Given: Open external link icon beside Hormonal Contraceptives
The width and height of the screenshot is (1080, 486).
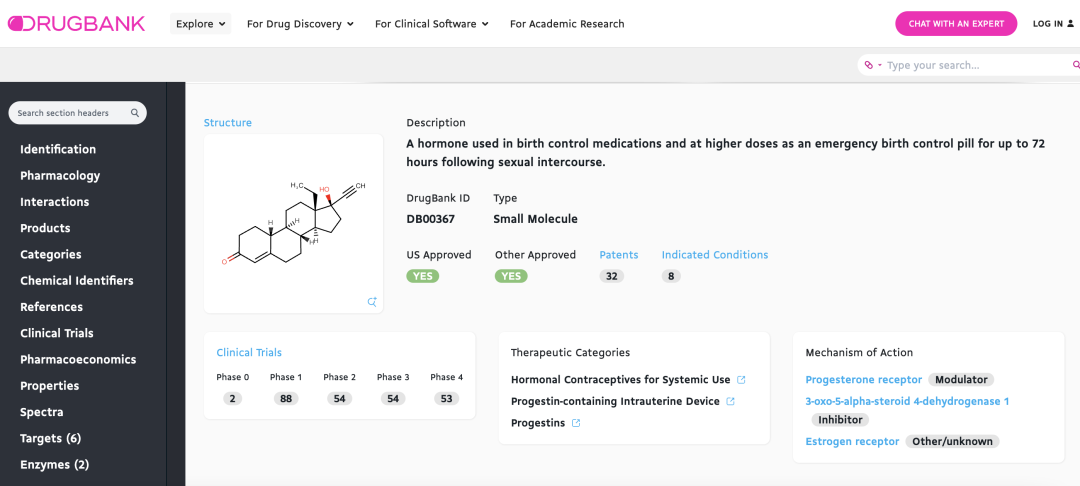Looking at the screenshot, I should (x=741, y=380).
